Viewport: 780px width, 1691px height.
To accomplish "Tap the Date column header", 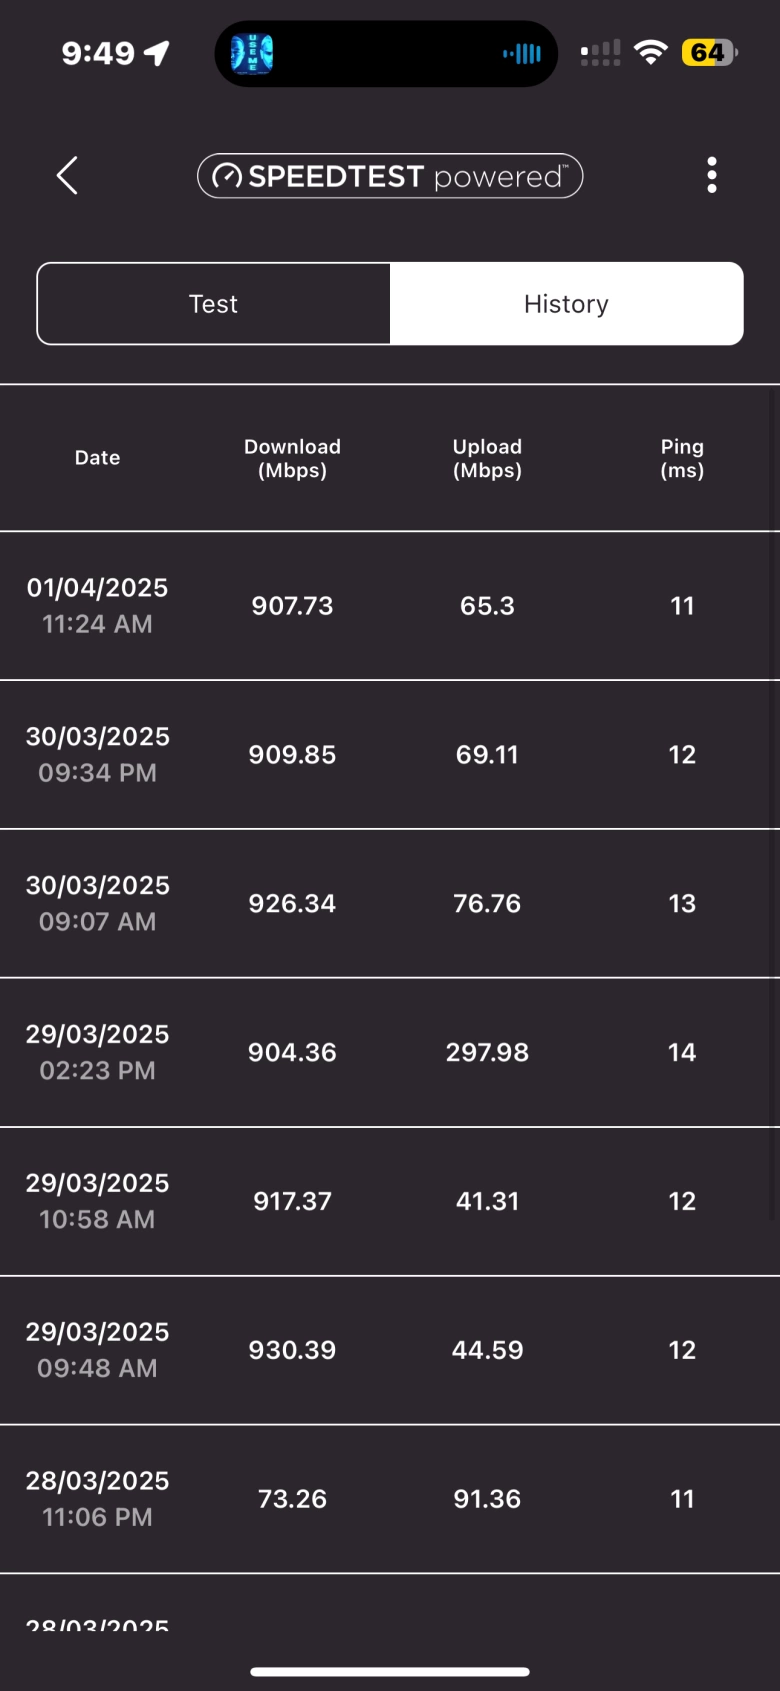I will pyautogui.click(x=97, y=458).
